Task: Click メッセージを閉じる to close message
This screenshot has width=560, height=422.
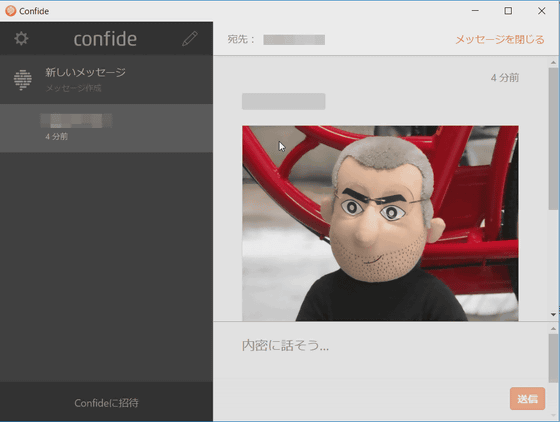Action: (x=500, y=39)
